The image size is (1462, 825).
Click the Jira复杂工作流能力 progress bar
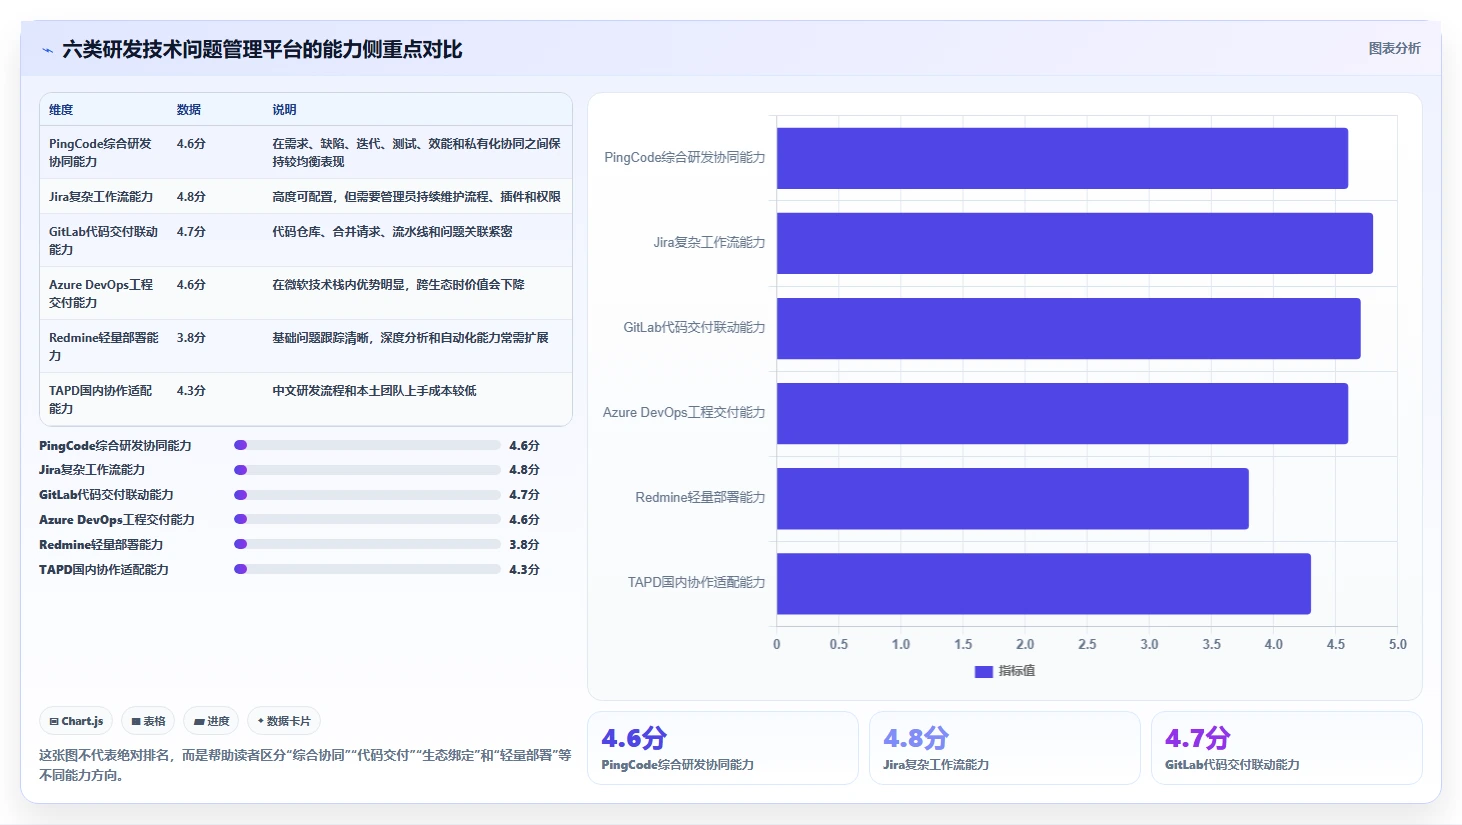(367, 470)
